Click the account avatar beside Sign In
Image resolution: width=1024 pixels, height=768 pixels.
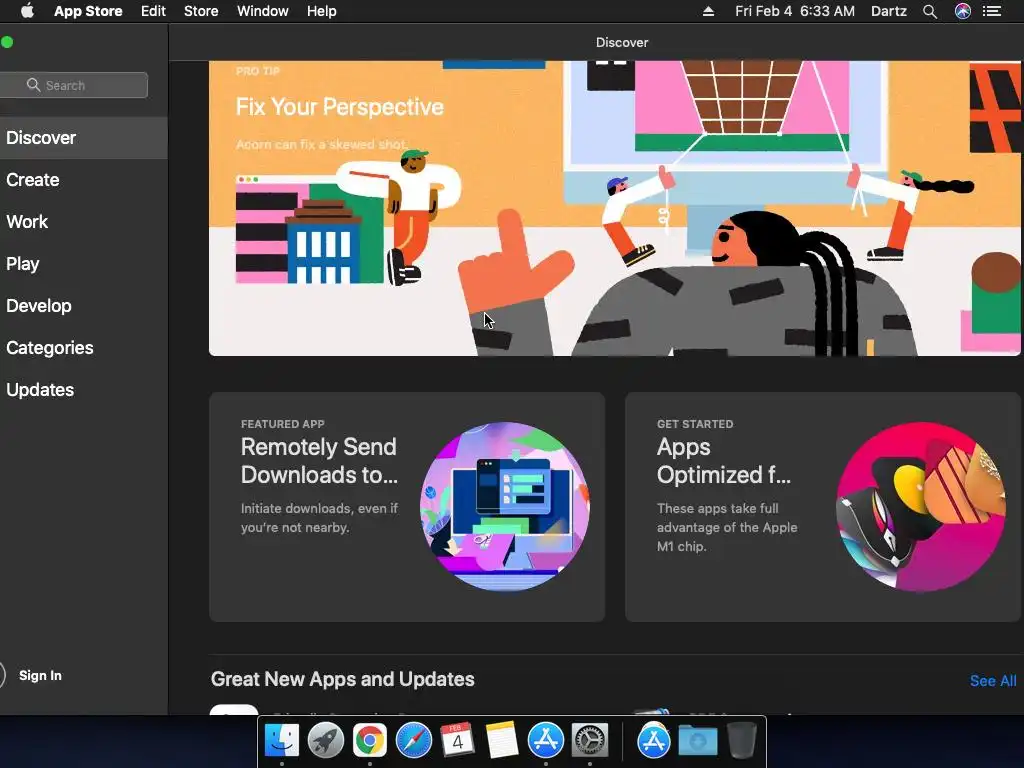click(2, 675)
